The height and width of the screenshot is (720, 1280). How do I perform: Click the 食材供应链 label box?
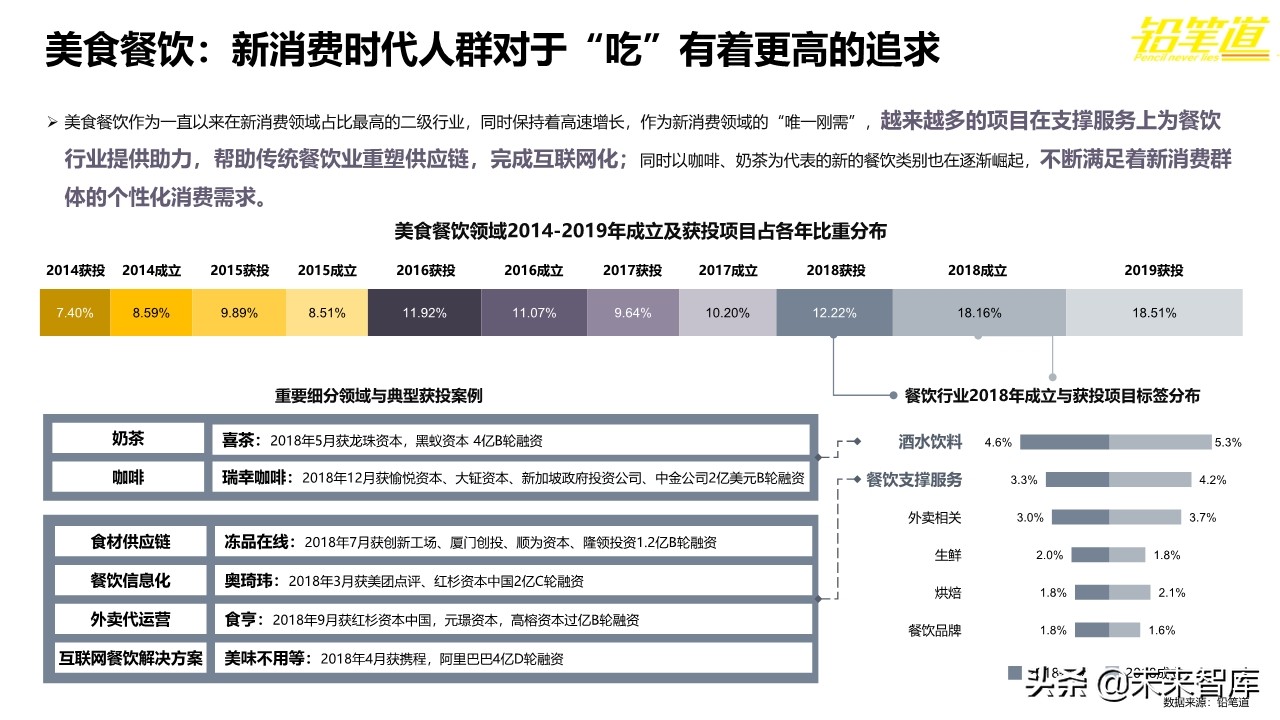(x=128, y=540)
